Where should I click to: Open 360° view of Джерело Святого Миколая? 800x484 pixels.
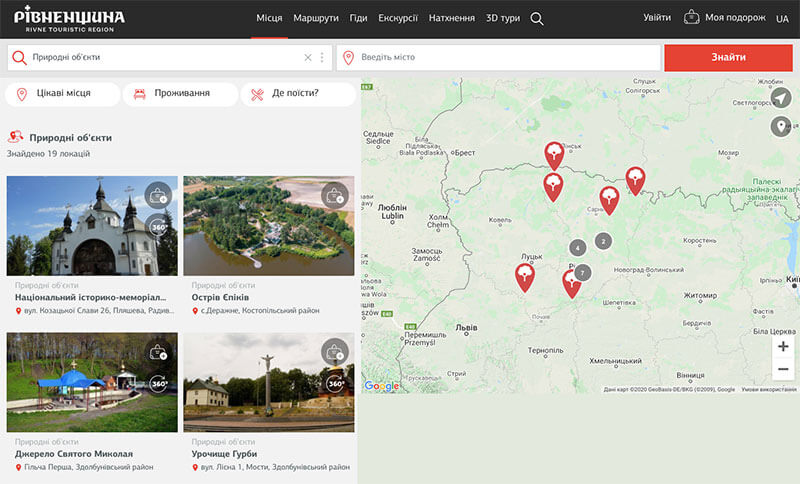(x=158, y=383)
